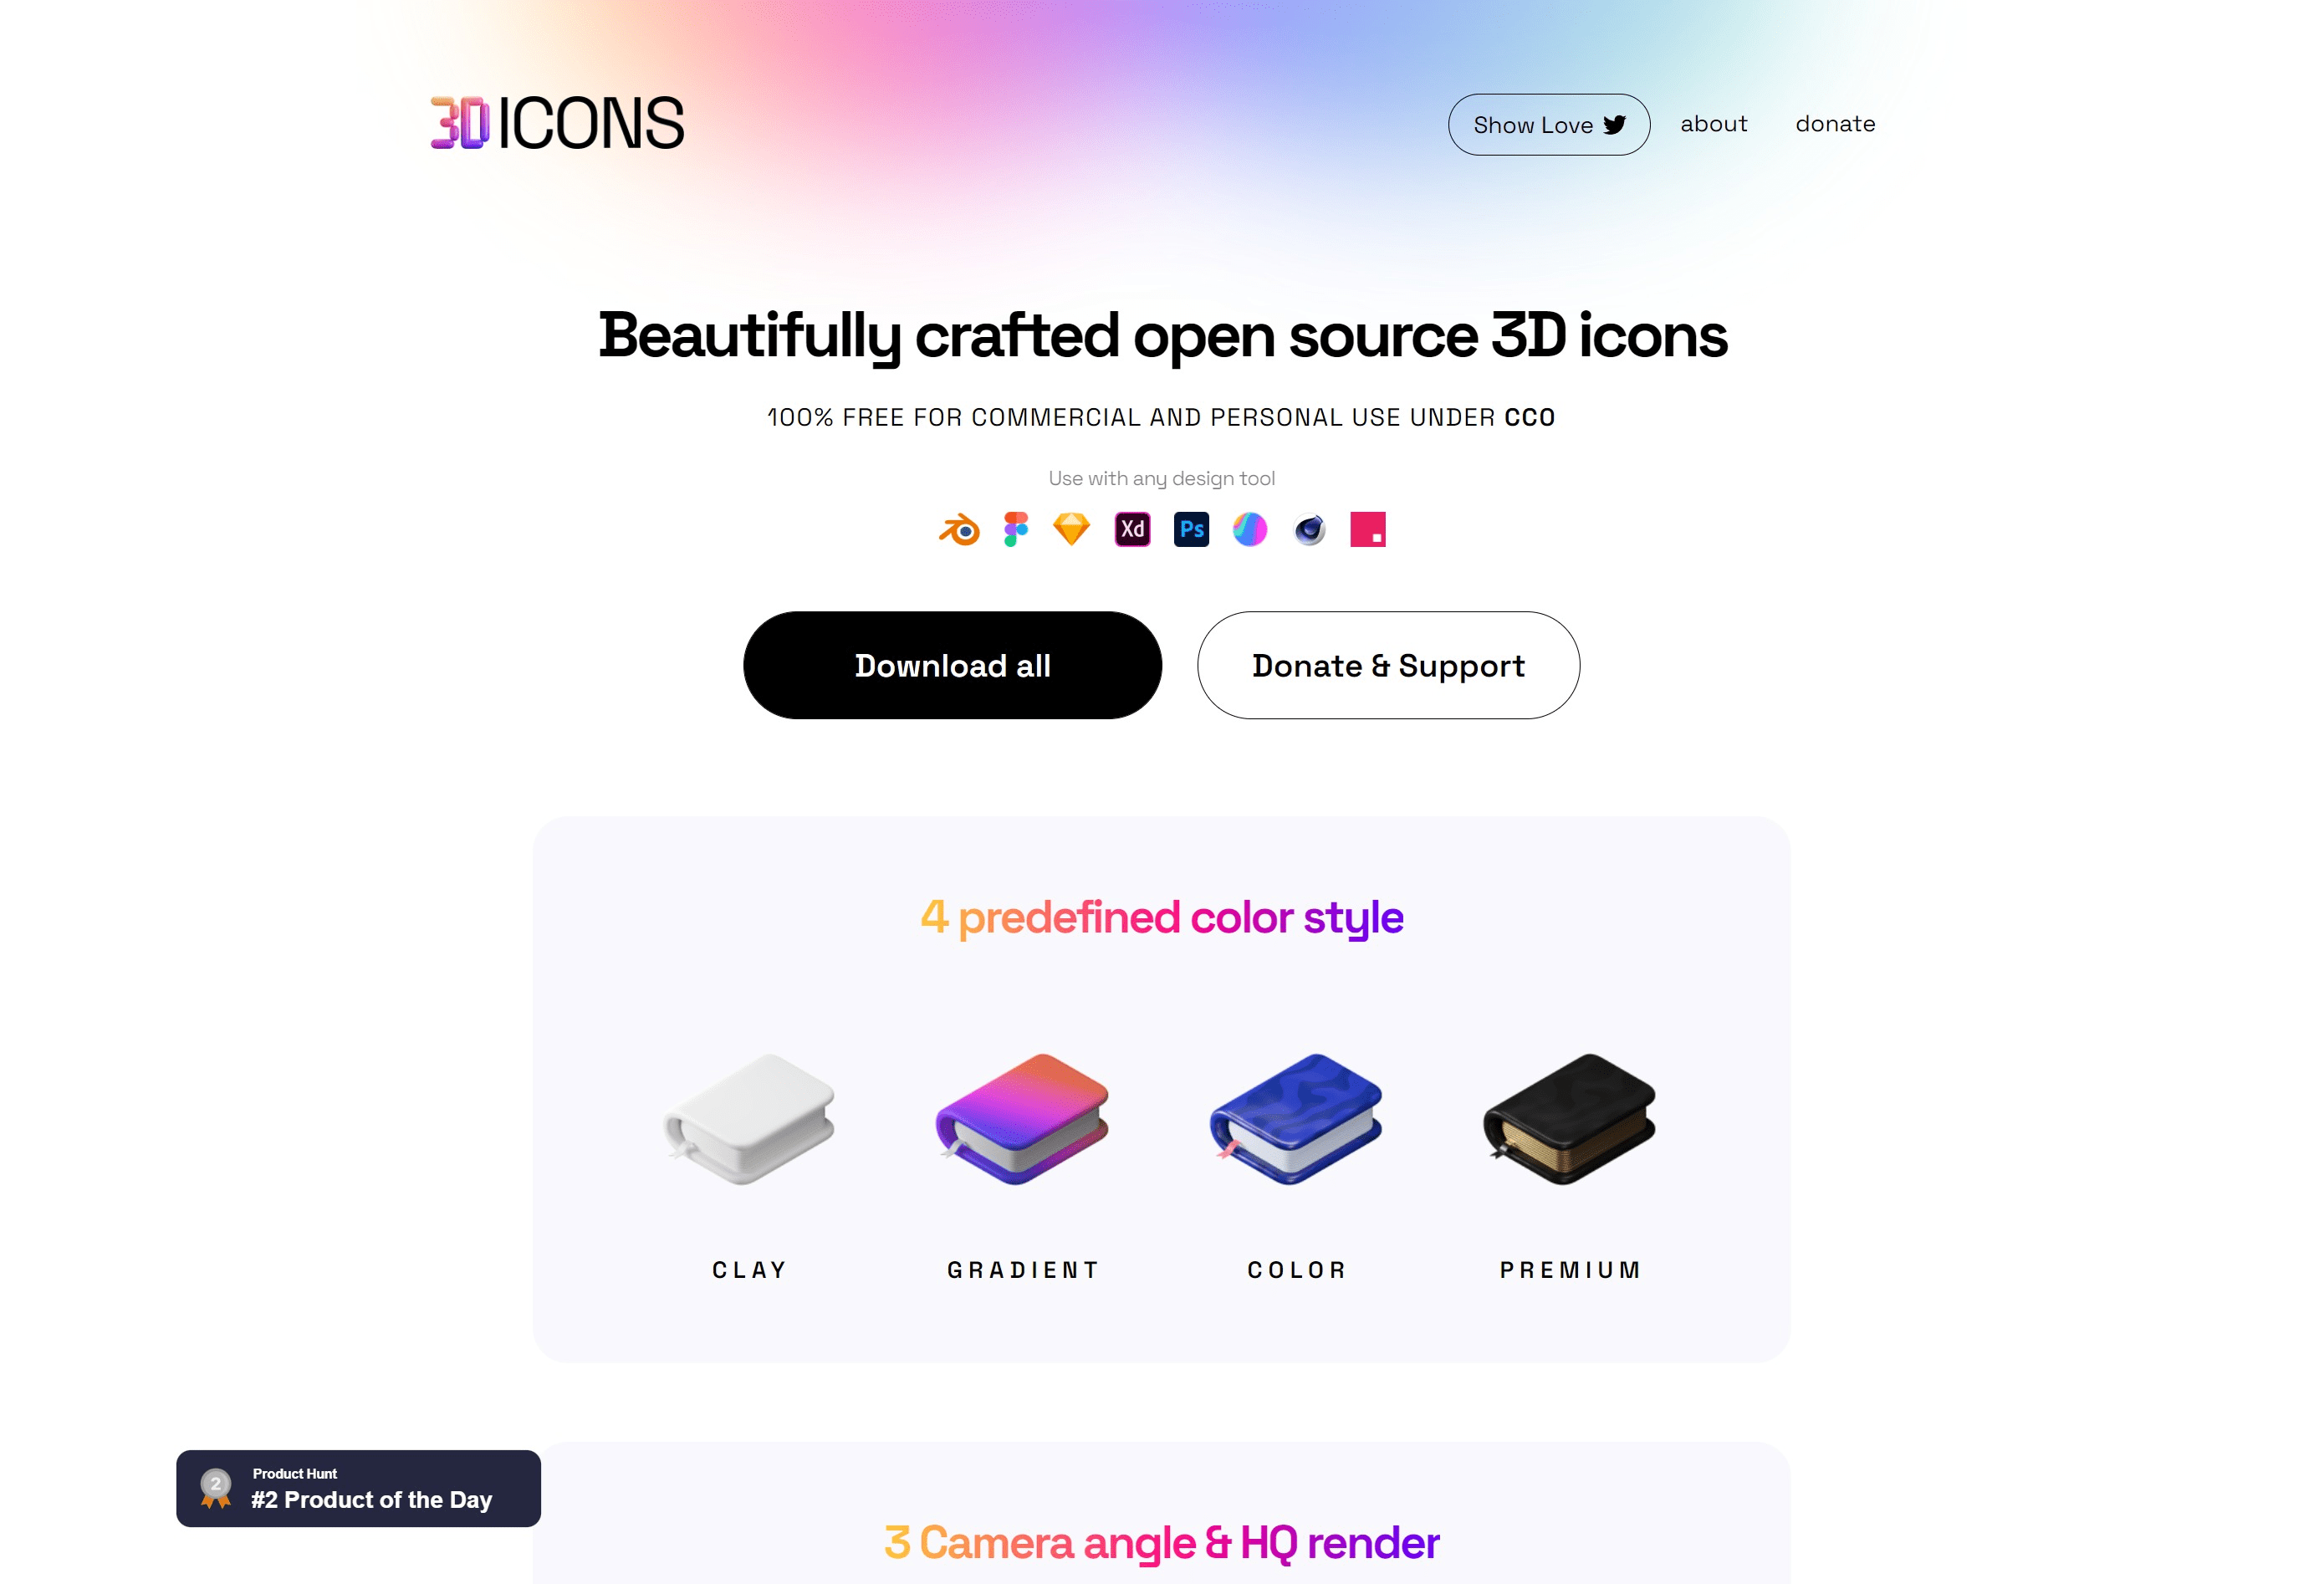This screenshot has width=2324, height=1584.
Task: Click the Donate & Support button
Action: click(1388, 666)
